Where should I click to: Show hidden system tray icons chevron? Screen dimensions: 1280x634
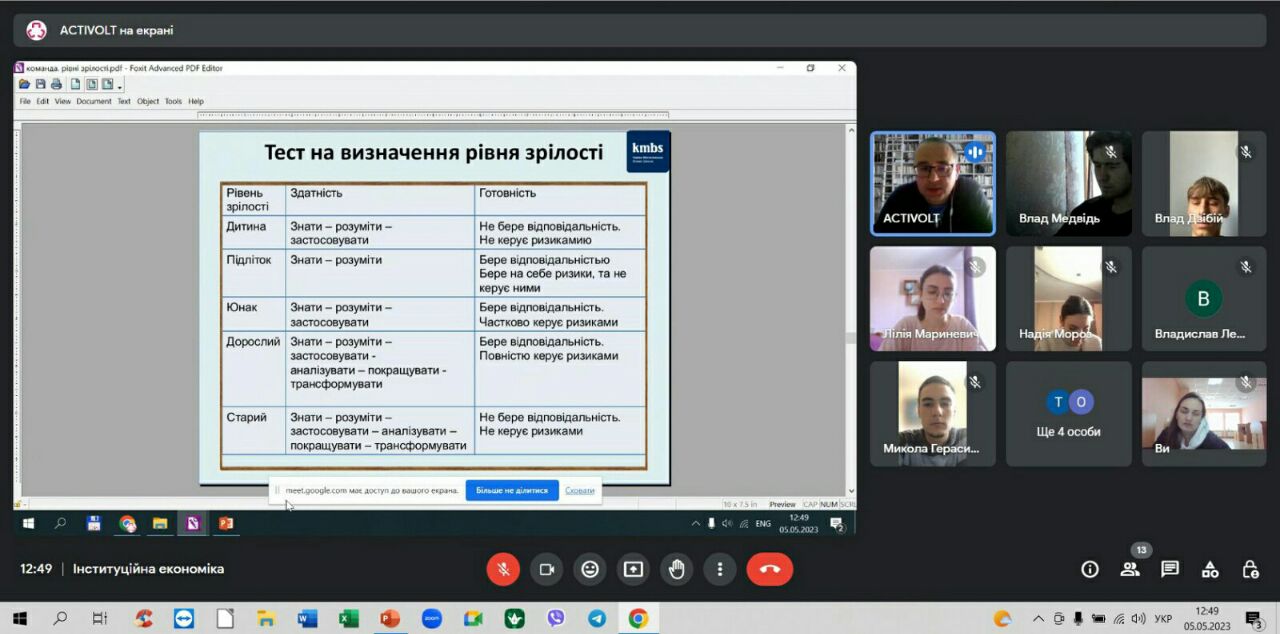[x=1037, y=619]
